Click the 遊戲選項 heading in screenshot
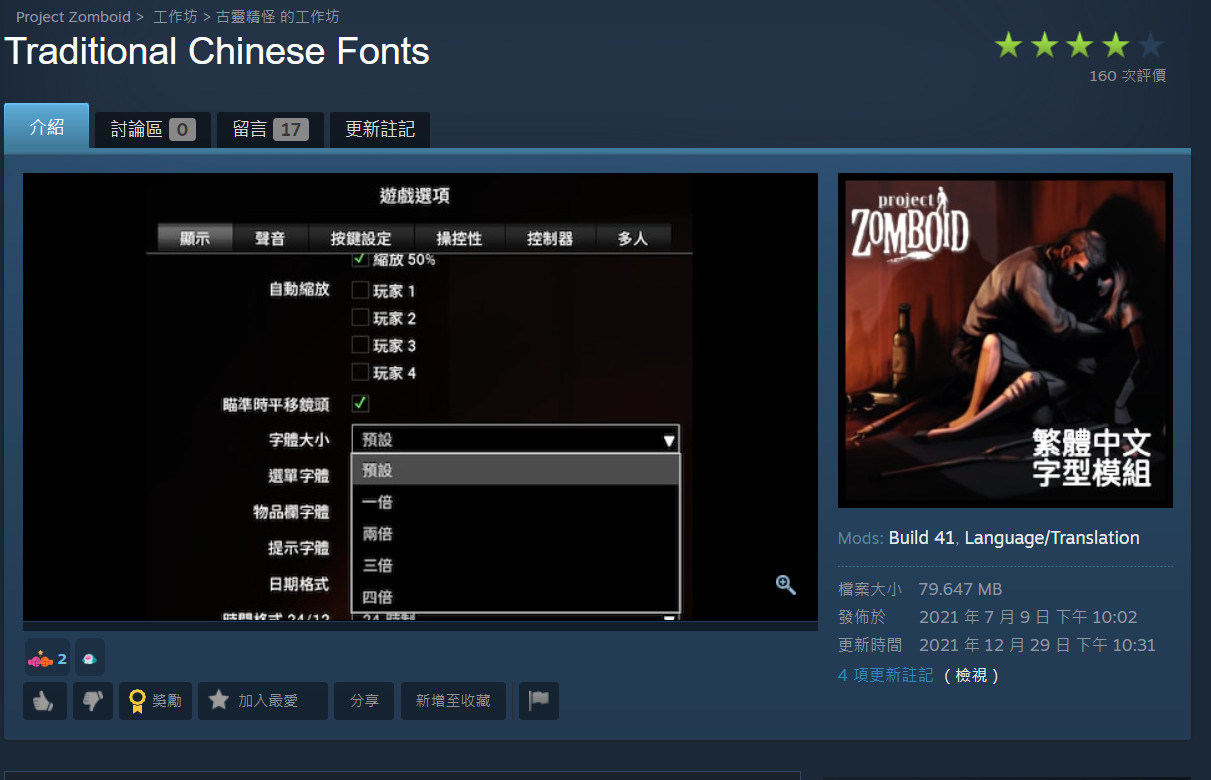The height and width of the screenshot is (780, 1211). (x=414, y=197)
